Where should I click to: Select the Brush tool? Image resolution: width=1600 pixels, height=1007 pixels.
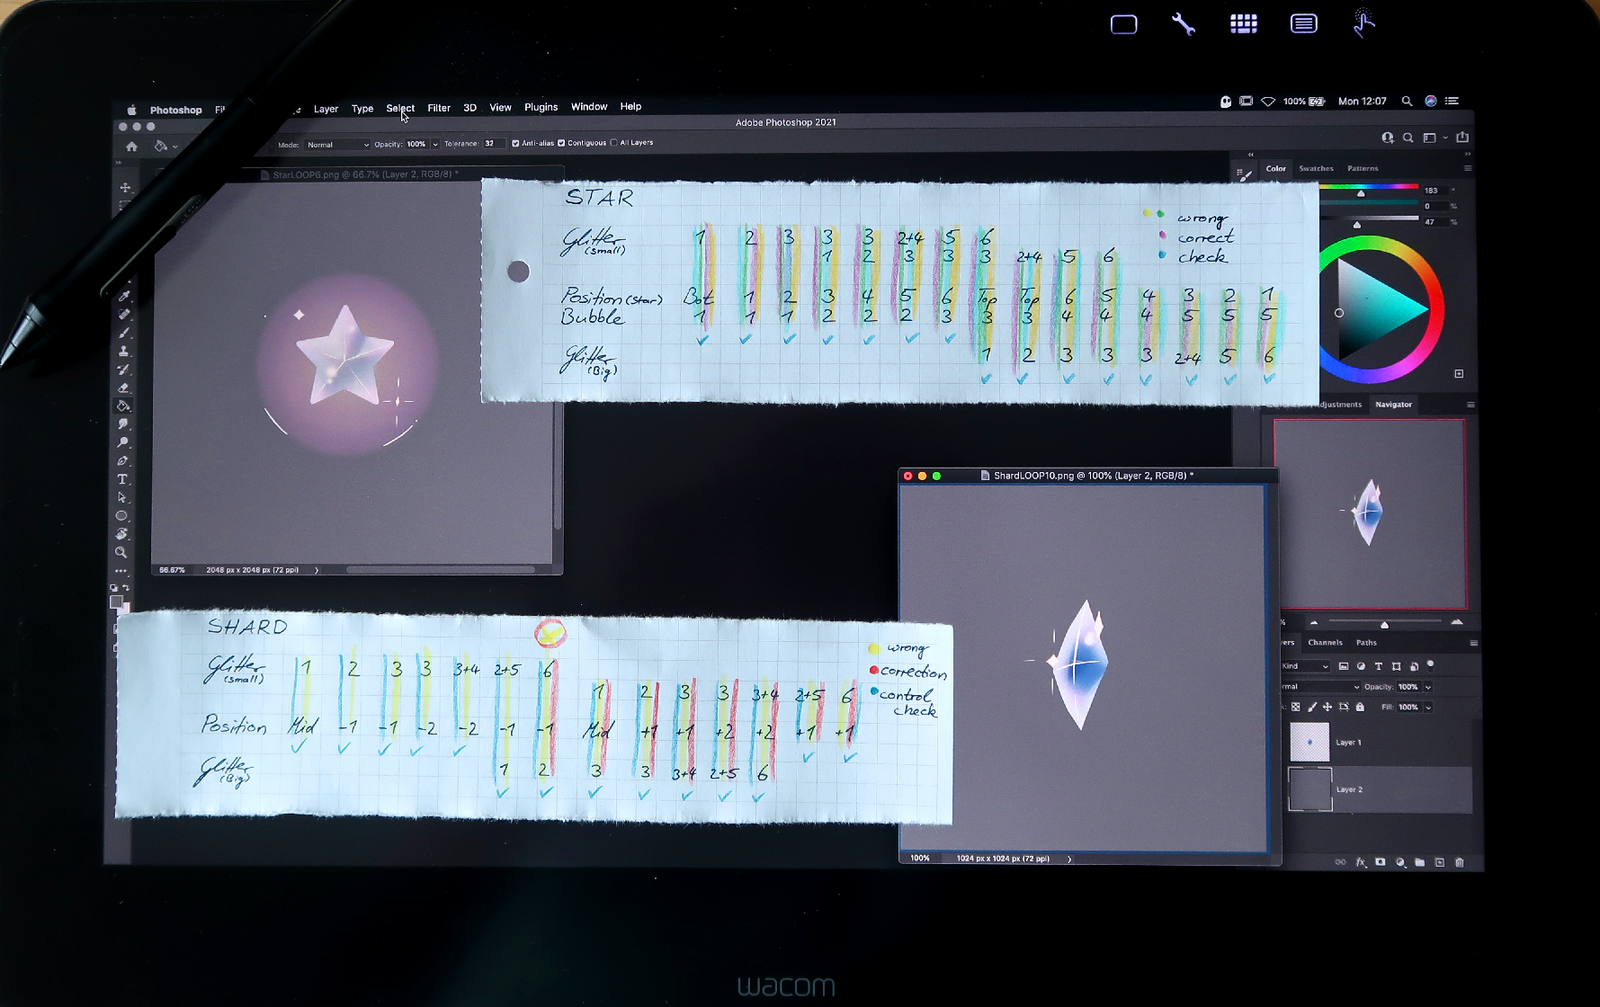123,332
